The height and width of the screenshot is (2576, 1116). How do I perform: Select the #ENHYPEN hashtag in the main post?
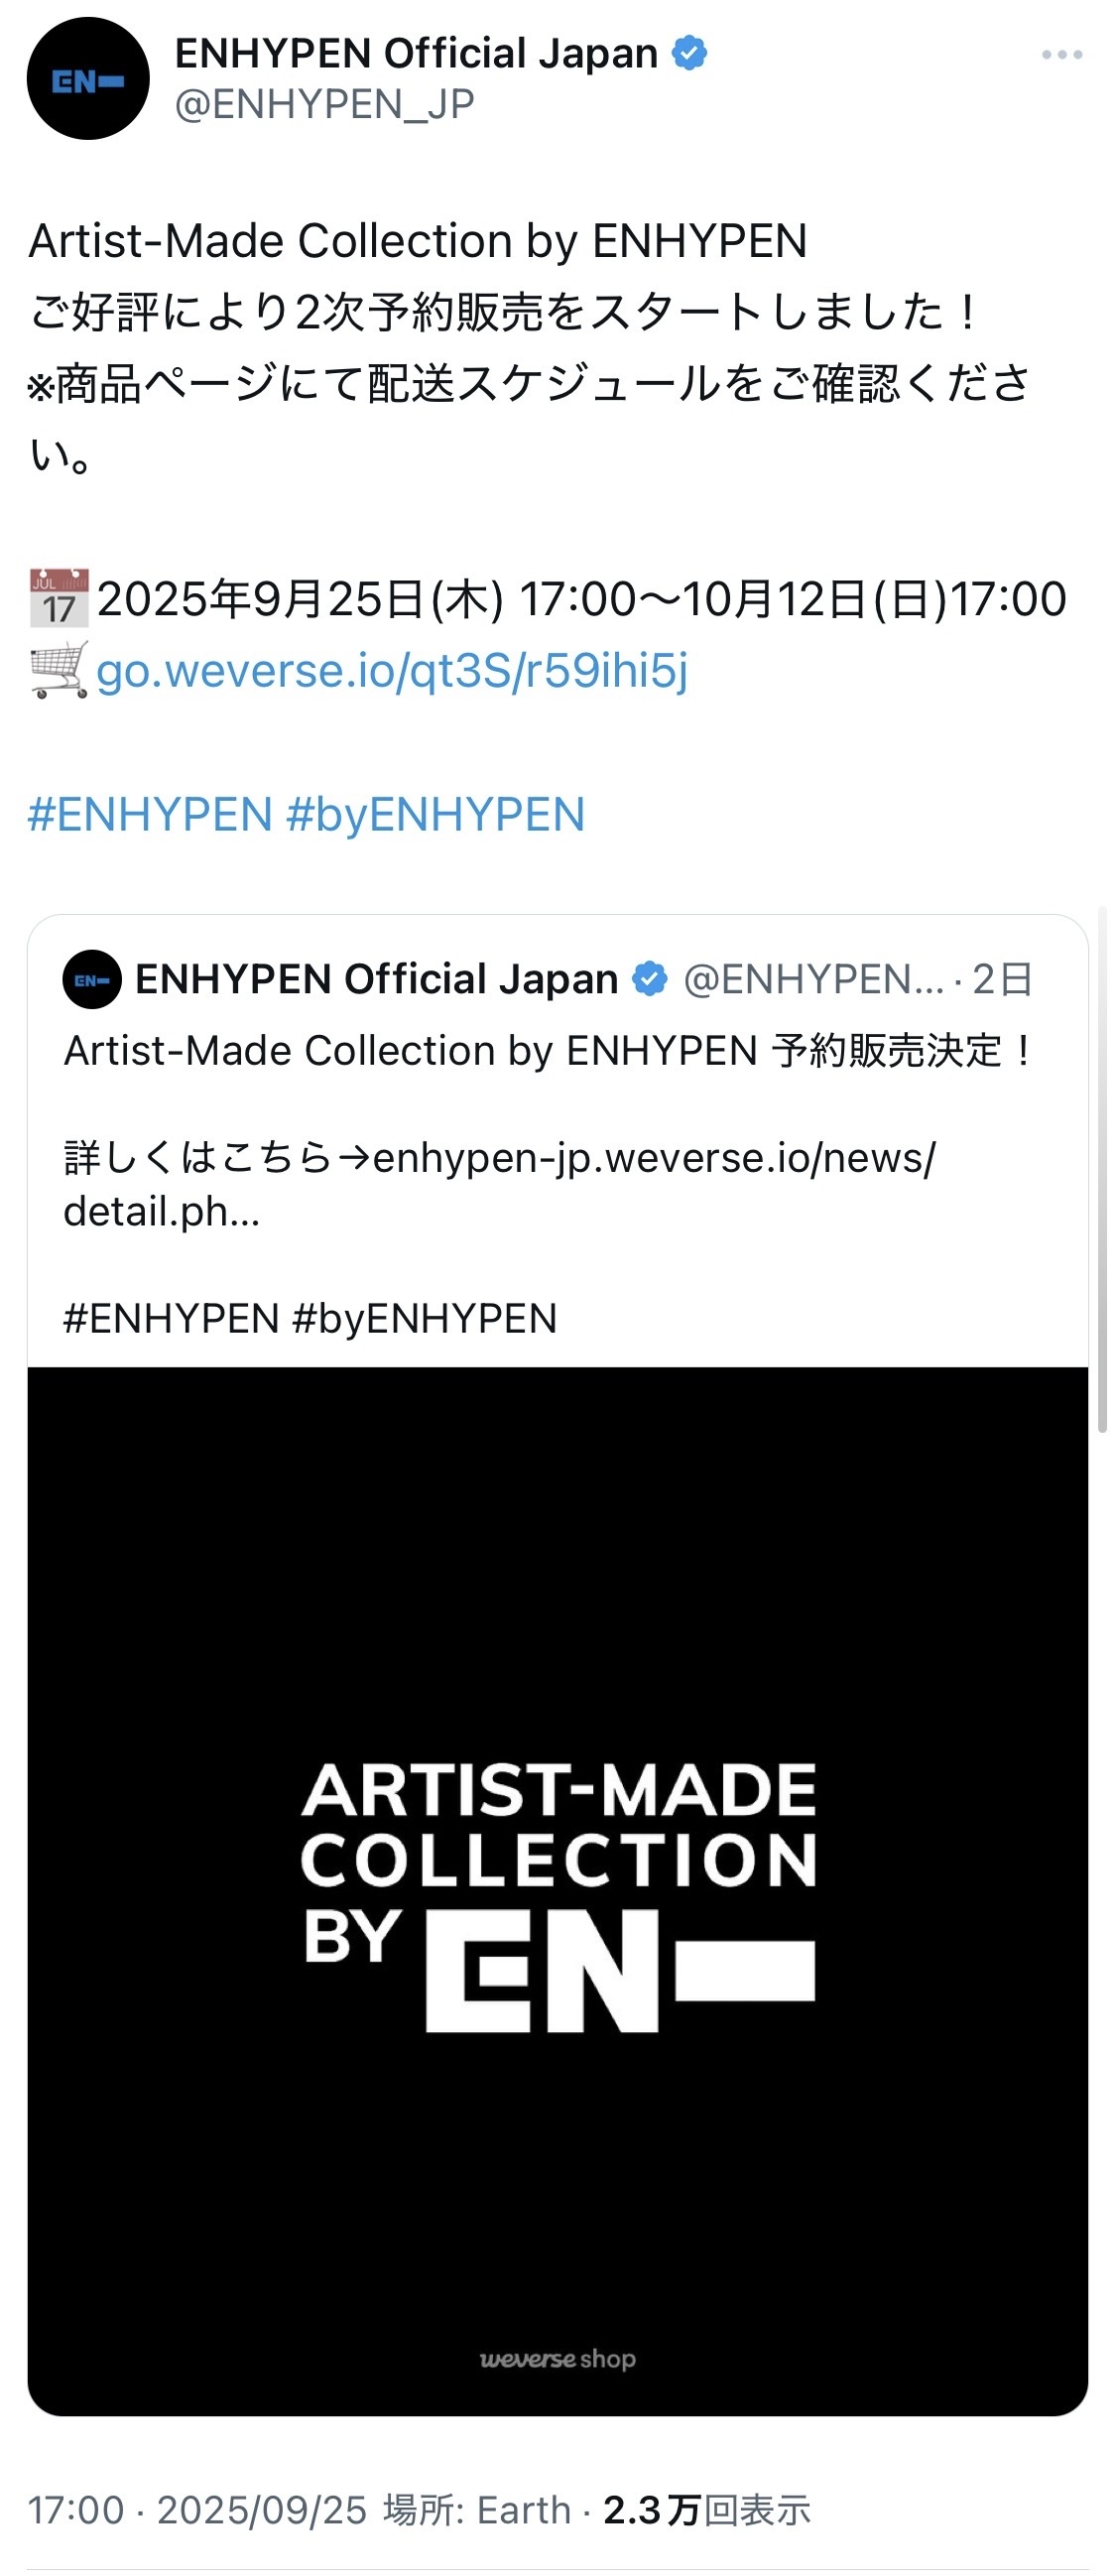tap(150, 815)
